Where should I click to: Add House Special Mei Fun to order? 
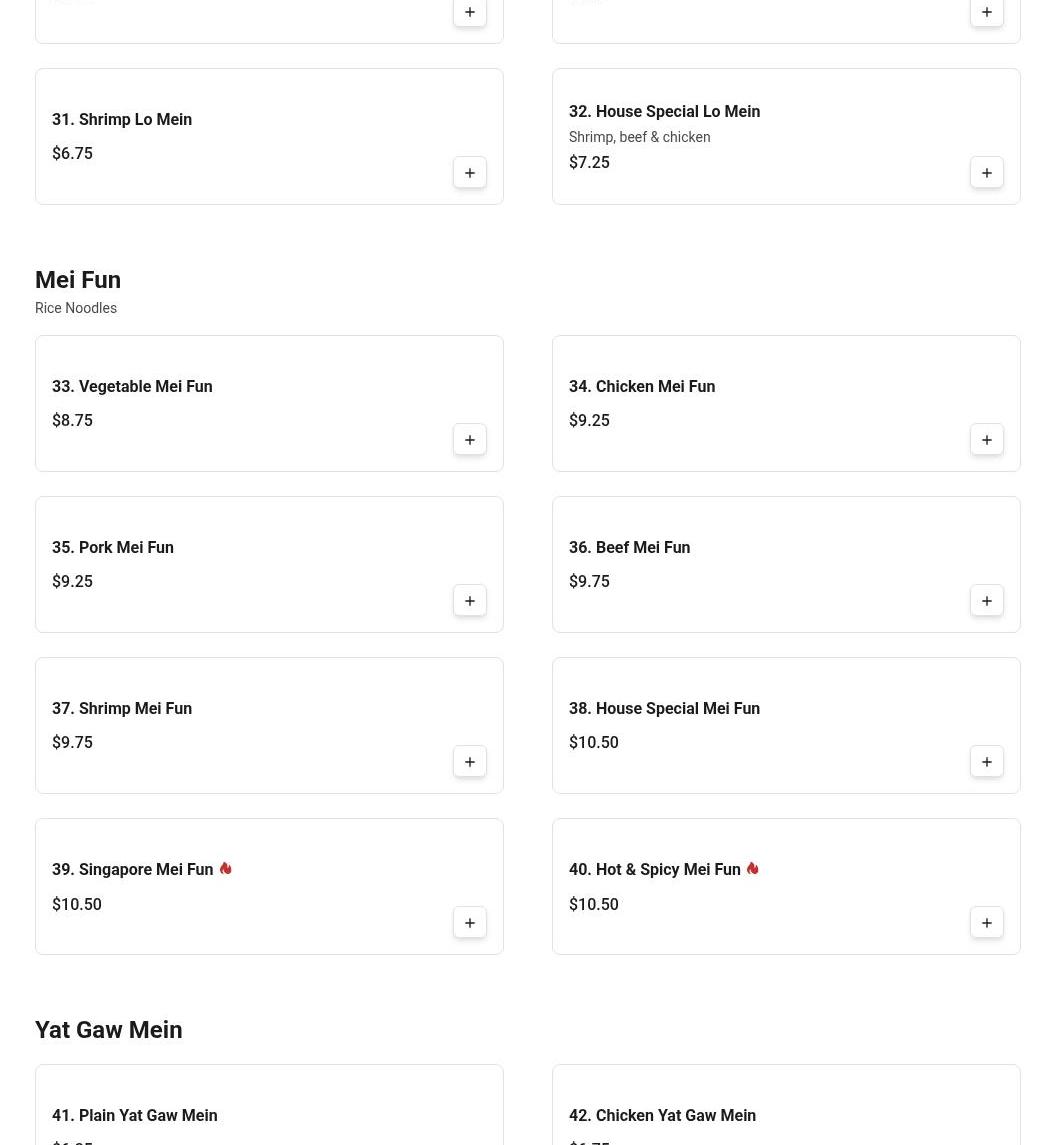click(x=987, y=762)
